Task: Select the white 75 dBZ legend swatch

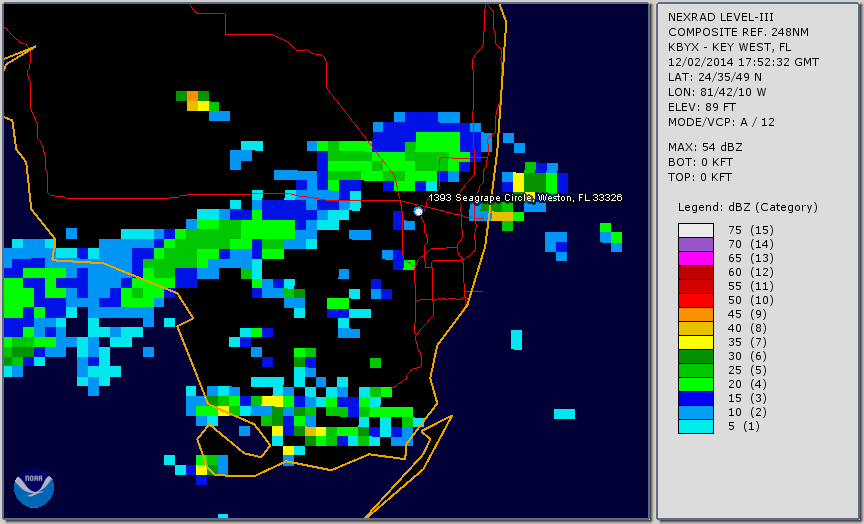Action: 696,230
